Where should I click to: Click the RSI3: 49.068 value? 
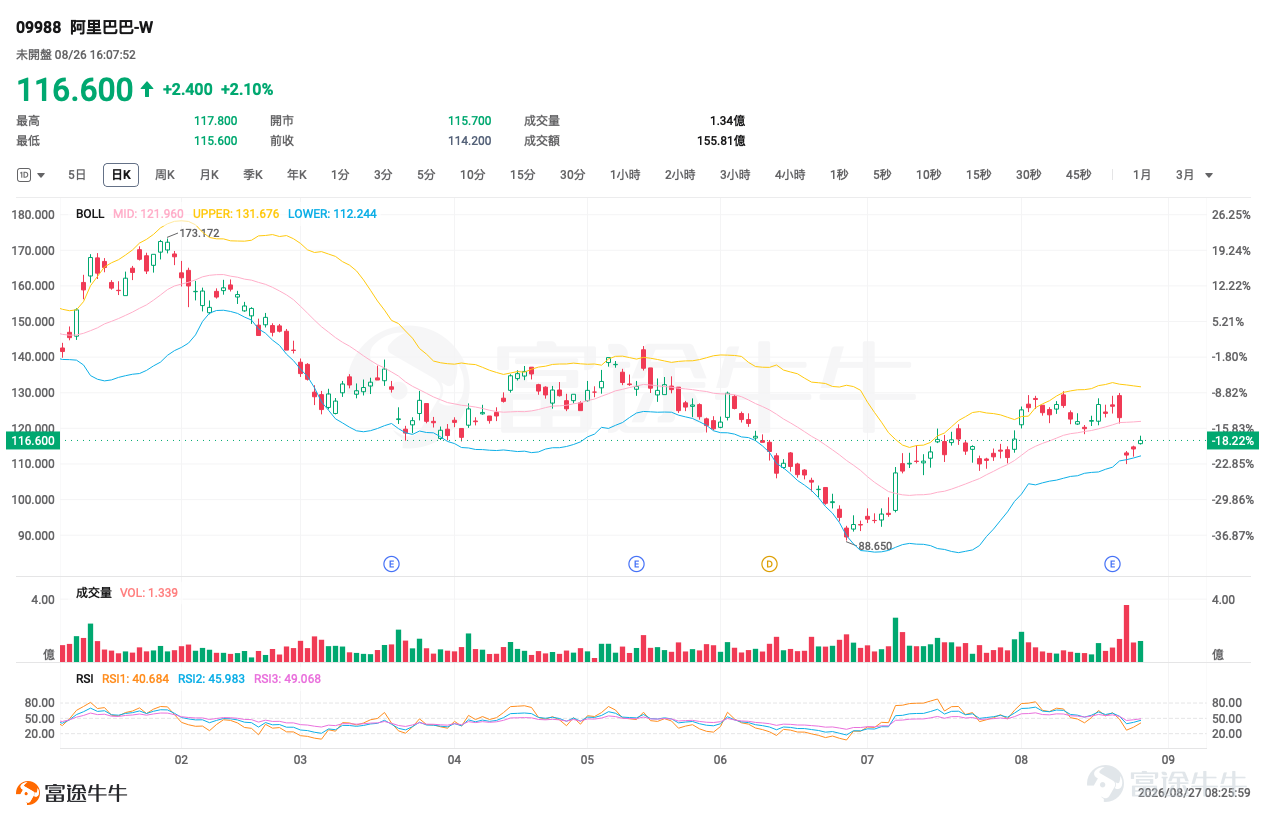pyautogui.click(x=287, y=679)
